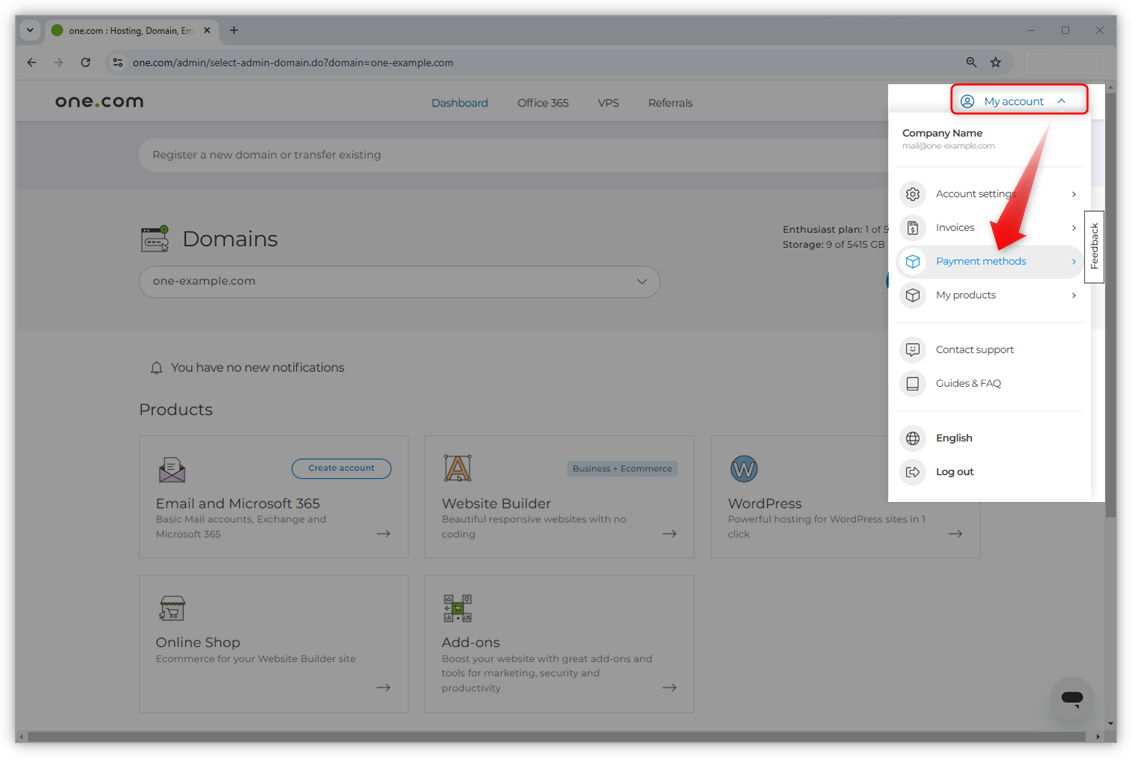Open the live chat bubble widget
The width and height of the screenshot is (1132, 758).
(x=1072, y=699)
